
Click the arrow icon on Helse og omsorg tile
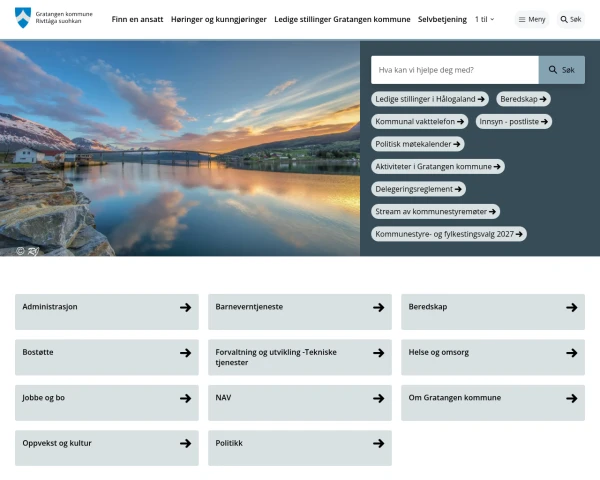(x=571, y=353)
